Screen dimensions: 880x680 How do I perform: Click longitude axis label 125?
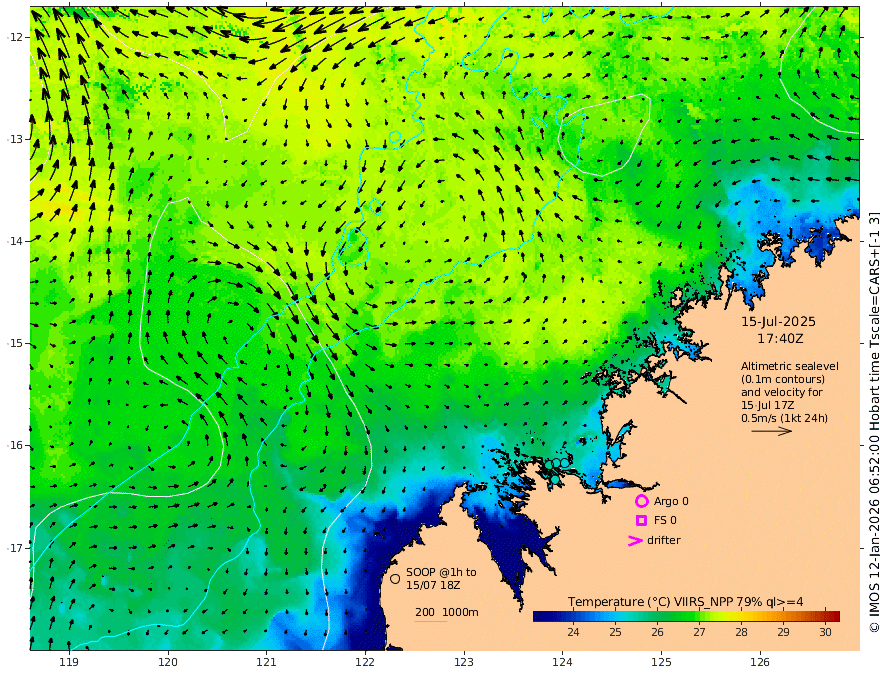[661, 662]
